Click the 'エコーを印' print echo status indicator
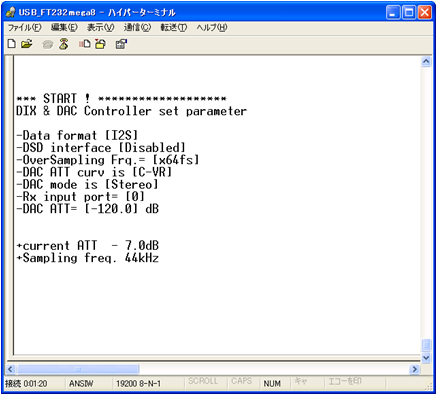437x395 pixels. pyautogui.click(x=345, y=381)
